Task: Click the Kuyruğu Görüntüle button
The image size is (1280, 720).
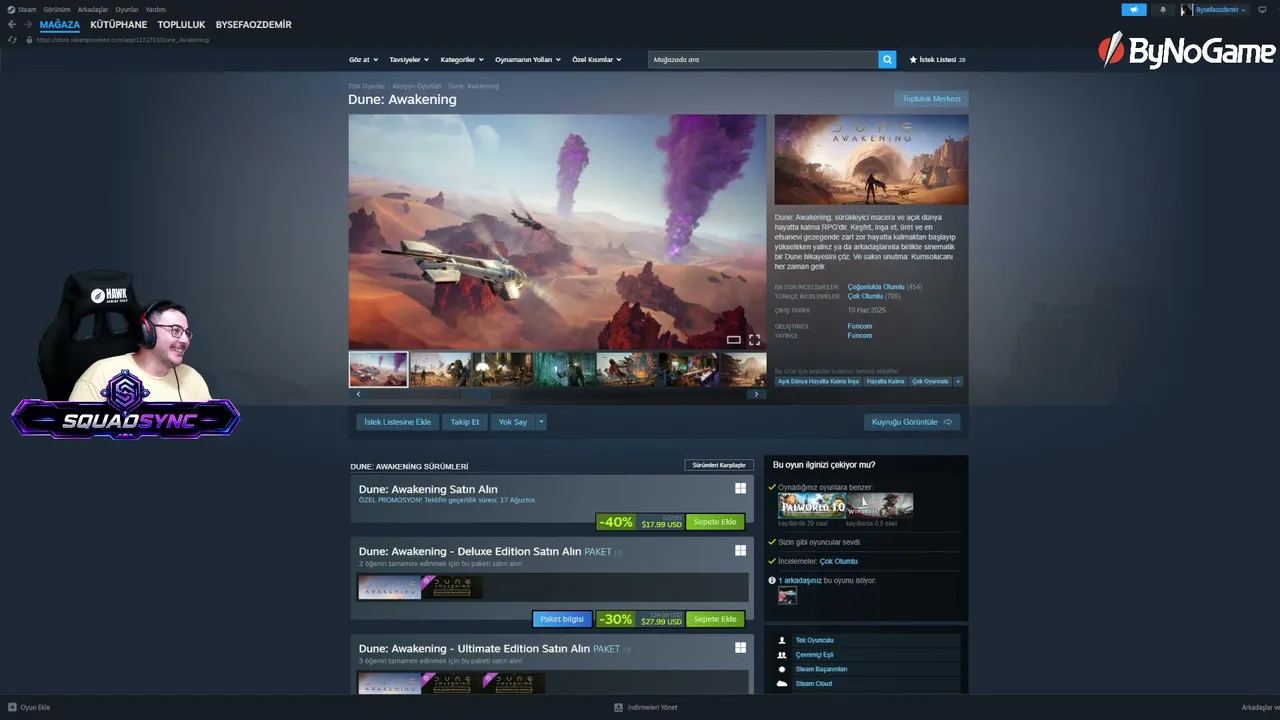Action: 912,422
